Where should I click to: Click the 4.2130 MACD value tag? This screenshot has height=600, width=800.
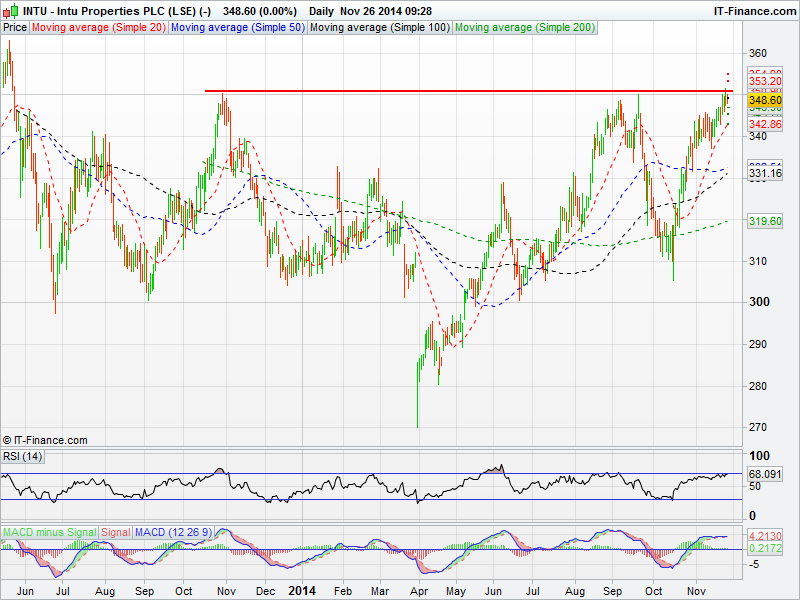[x=764, y=536]
